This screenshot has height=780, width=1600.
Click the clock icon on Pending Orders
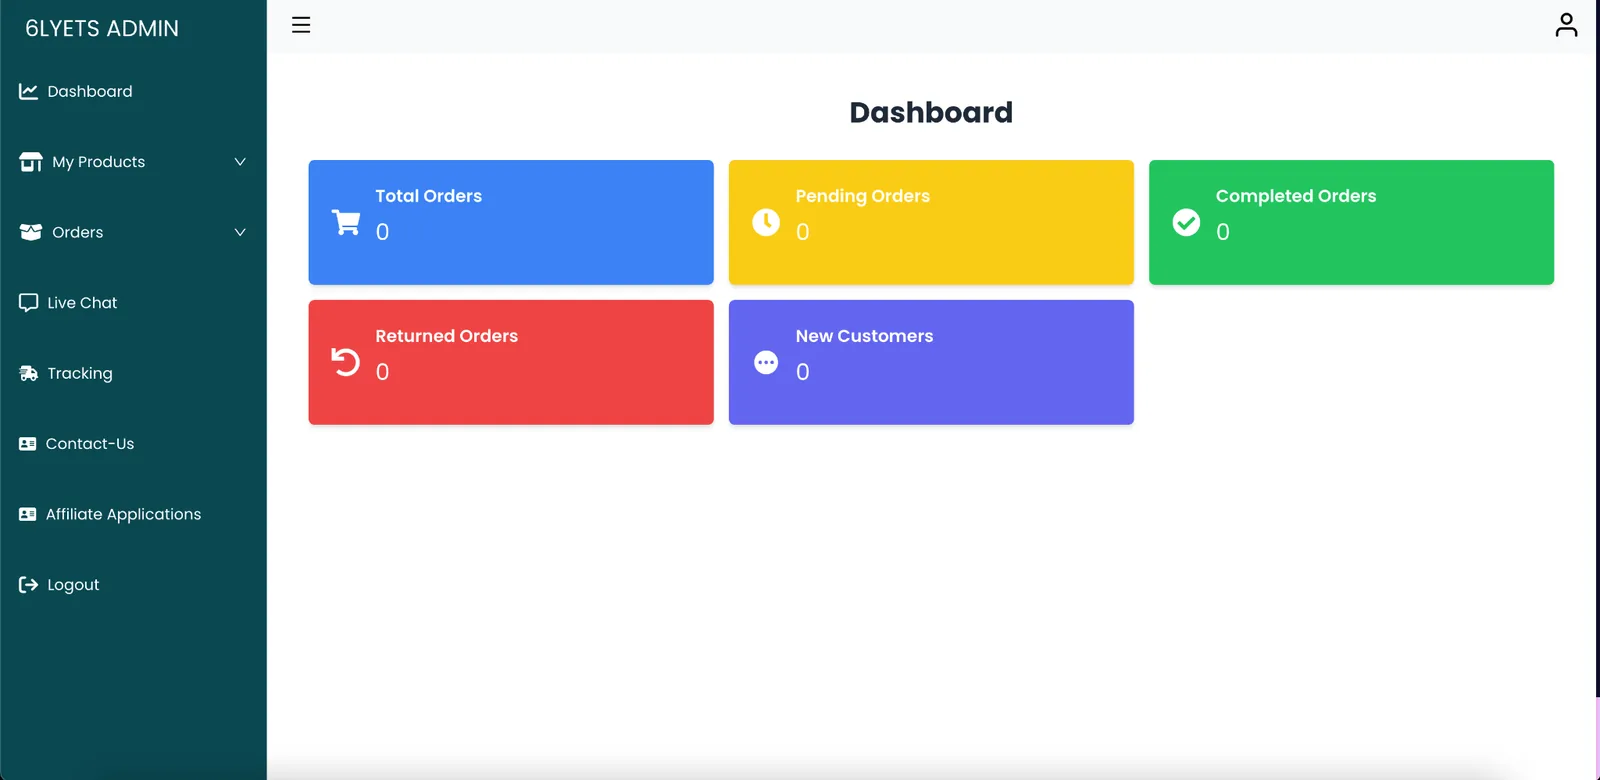(x=766, y=222)
